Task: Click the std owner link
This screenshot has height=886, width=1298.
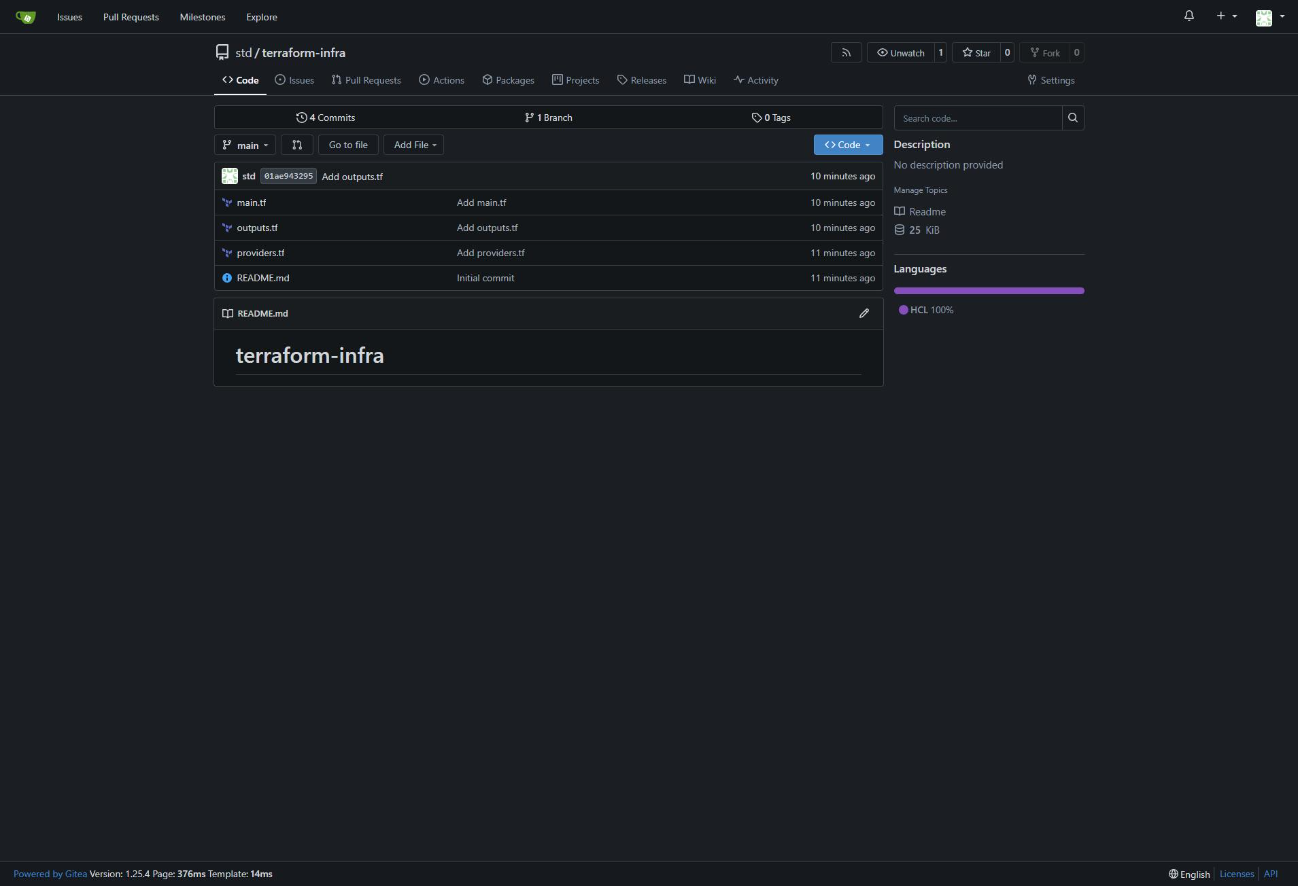Action: pos(243,53)
